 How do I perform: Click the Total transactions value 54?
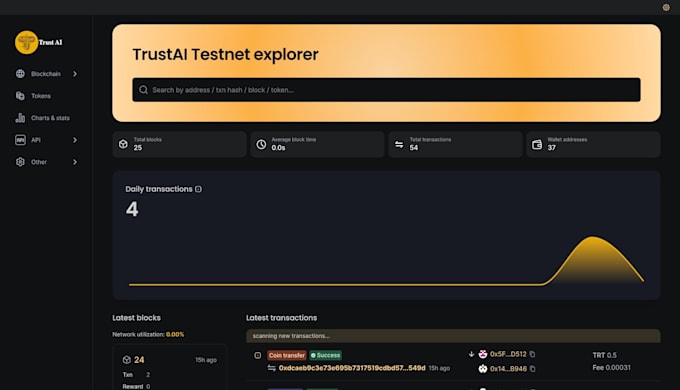click(x=414, y=148)
